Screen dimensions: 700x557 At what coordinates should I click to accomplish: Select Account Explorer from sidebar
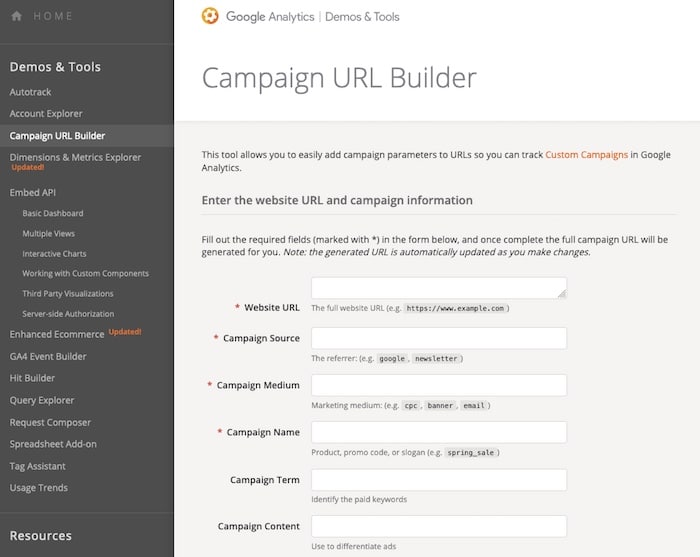46,114
